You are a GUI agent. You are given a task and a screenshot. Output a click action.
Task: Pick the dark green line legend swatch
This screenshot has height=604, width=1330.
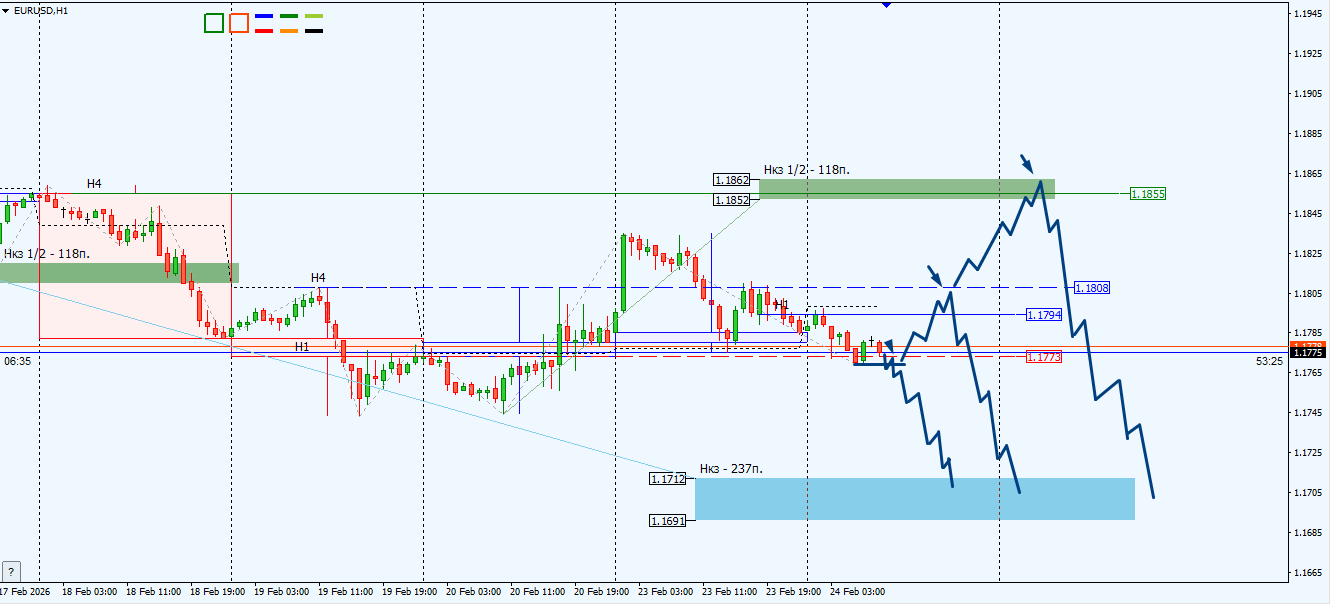289,17
